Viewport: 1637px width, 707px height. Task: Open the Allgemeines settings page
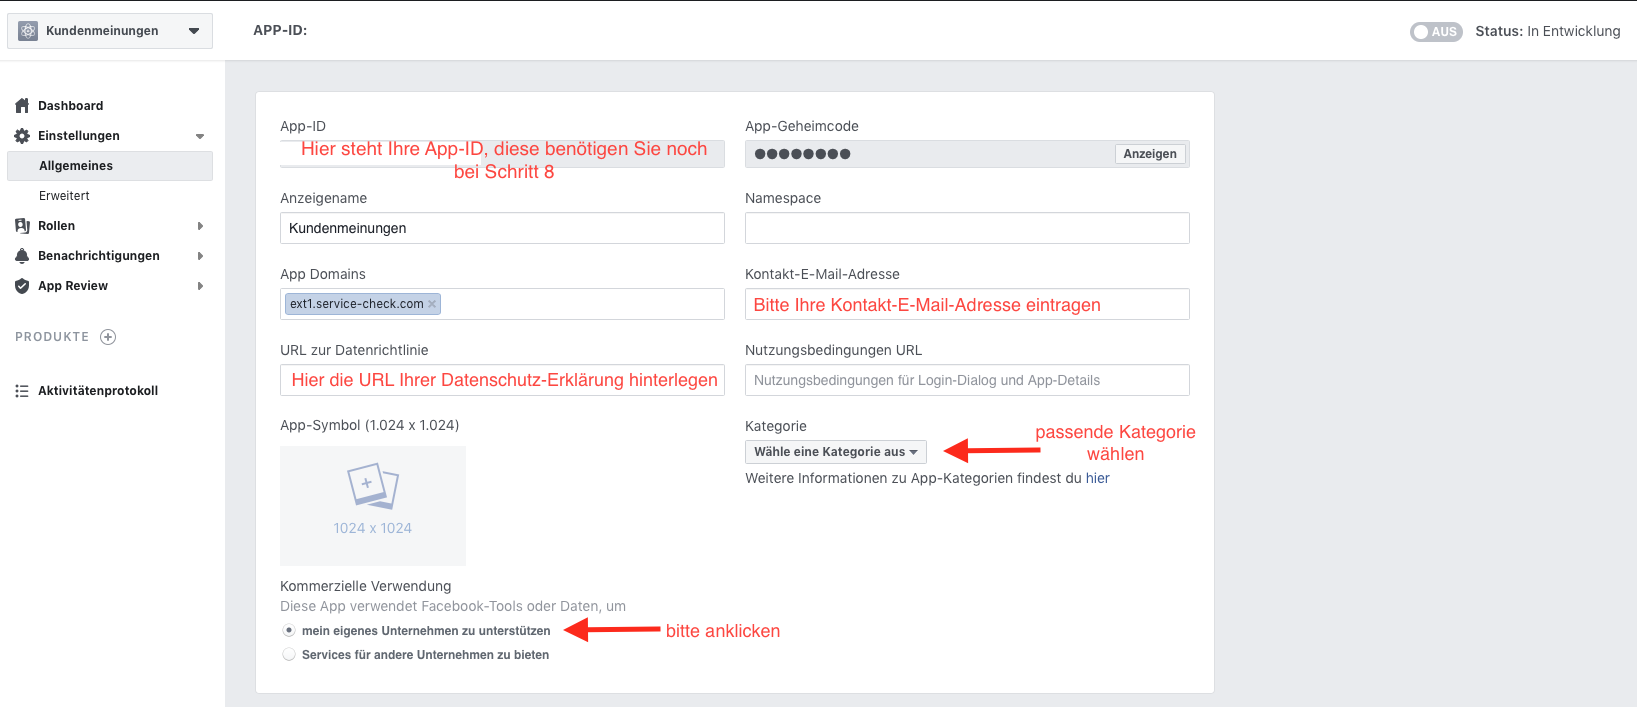click(76, 166)
